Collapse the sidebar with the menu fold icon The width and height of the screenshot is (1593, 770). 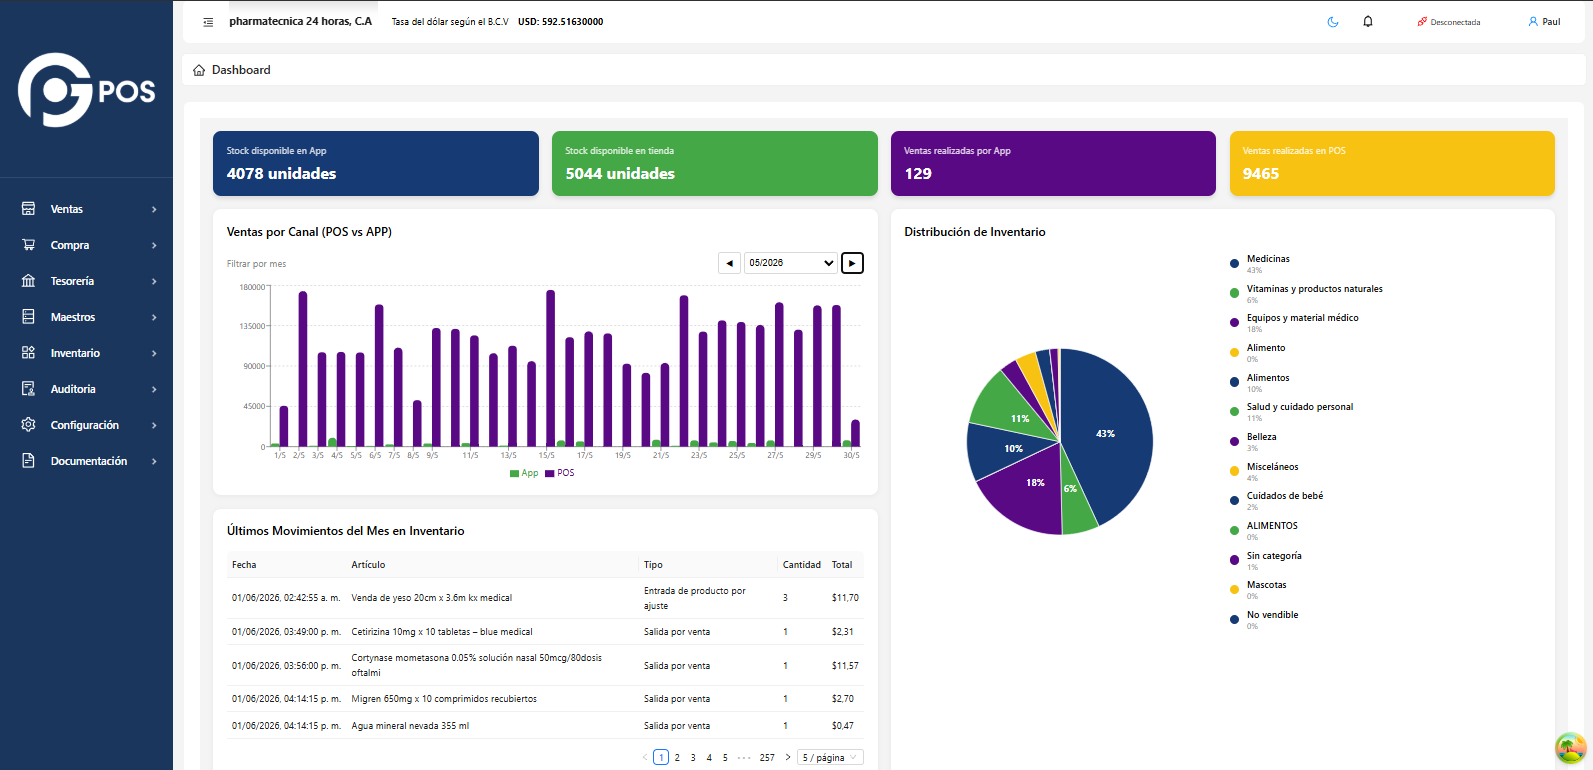click(208, 22)
